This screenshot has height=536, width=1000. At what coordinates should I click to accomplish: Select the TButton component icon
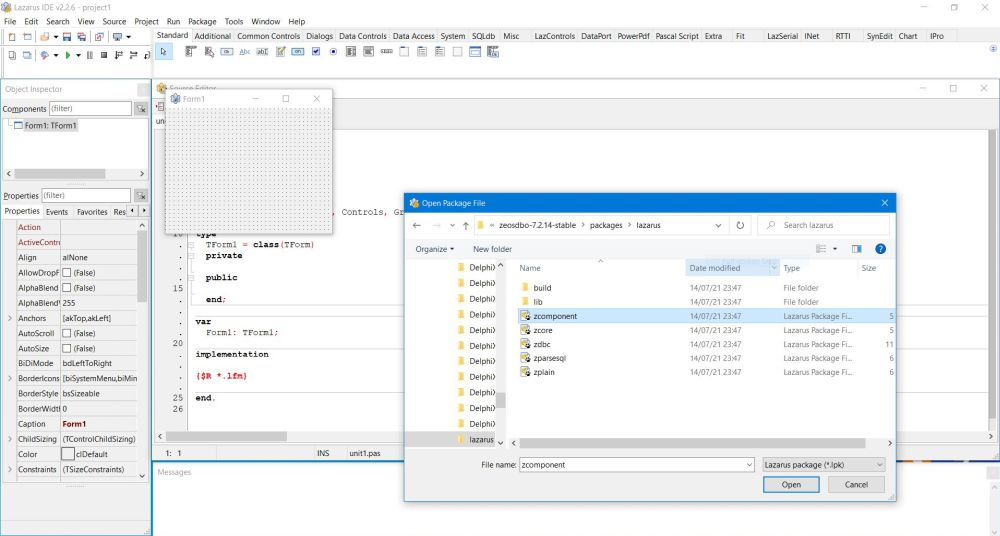coord(226,52)
